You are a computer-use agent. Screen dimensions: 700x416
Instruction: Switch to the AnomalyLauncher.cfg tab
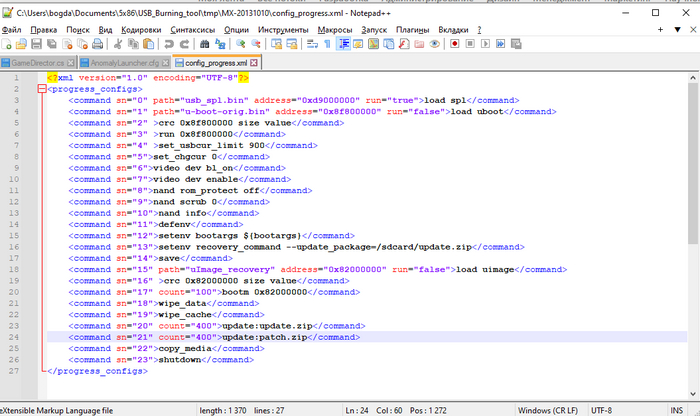coord(124,63)
